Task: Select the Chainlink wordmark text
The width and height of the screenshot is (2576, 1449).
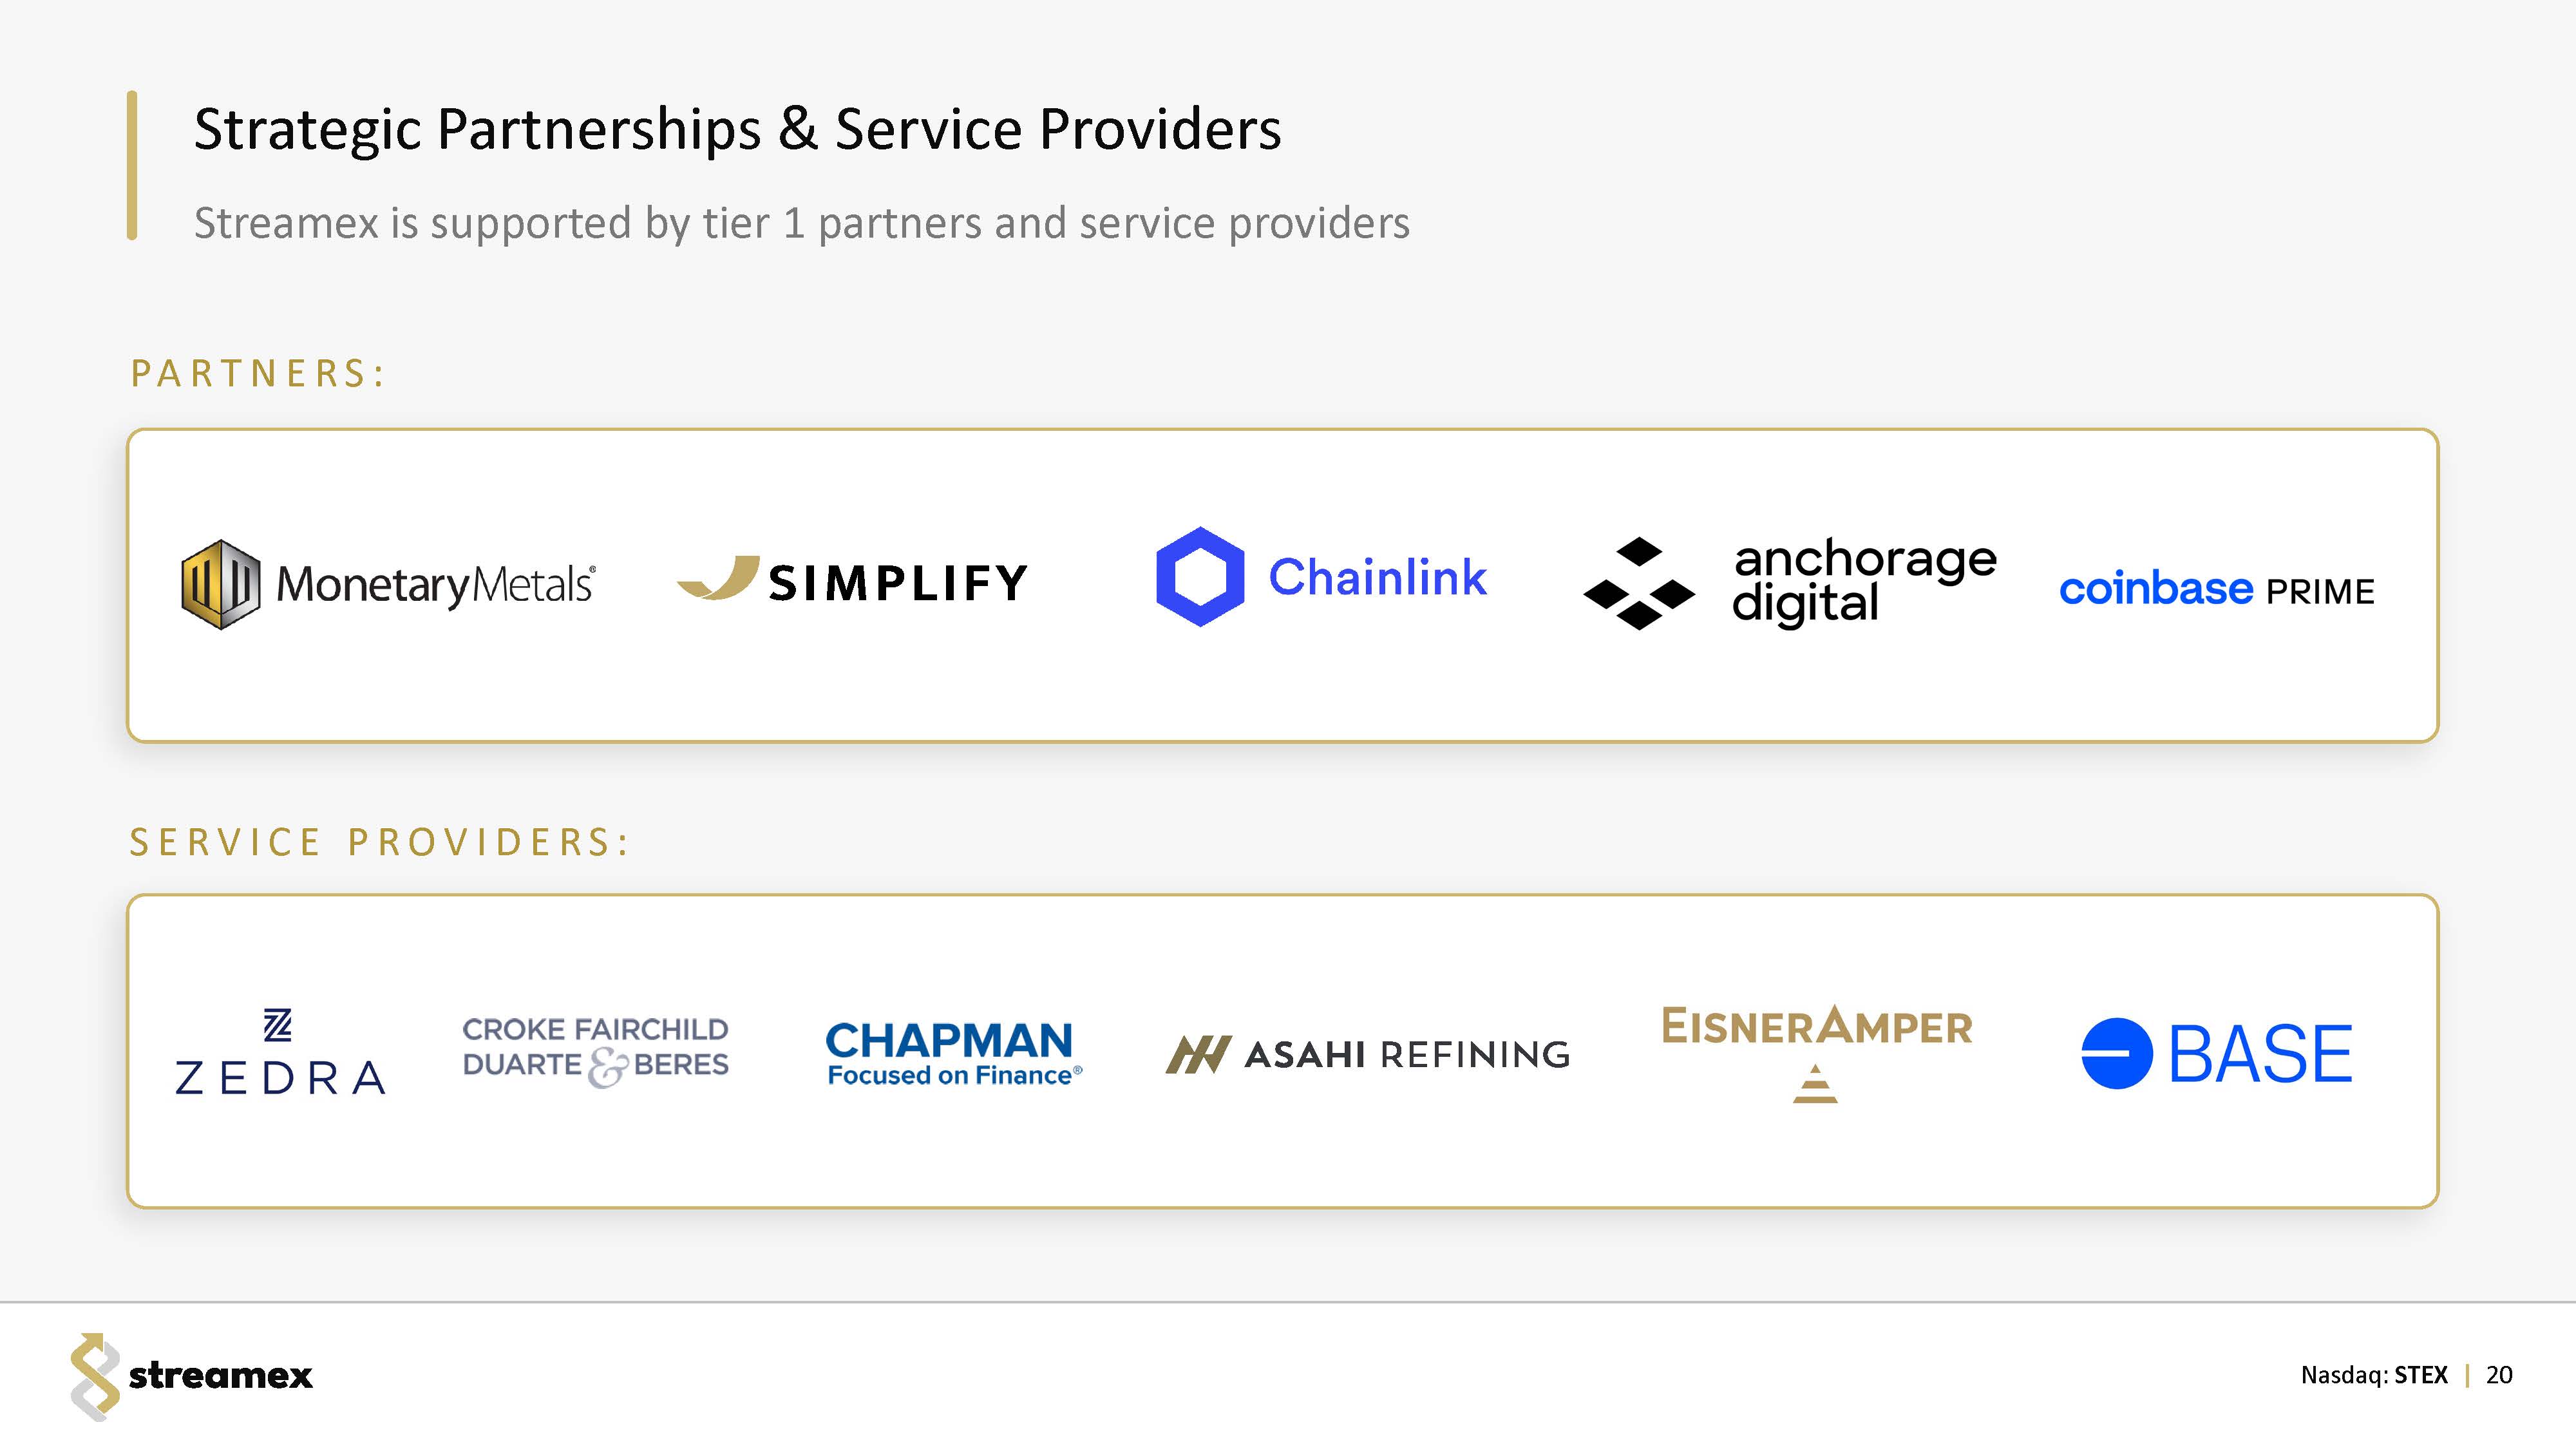Action: click(x=1377, y=577)
